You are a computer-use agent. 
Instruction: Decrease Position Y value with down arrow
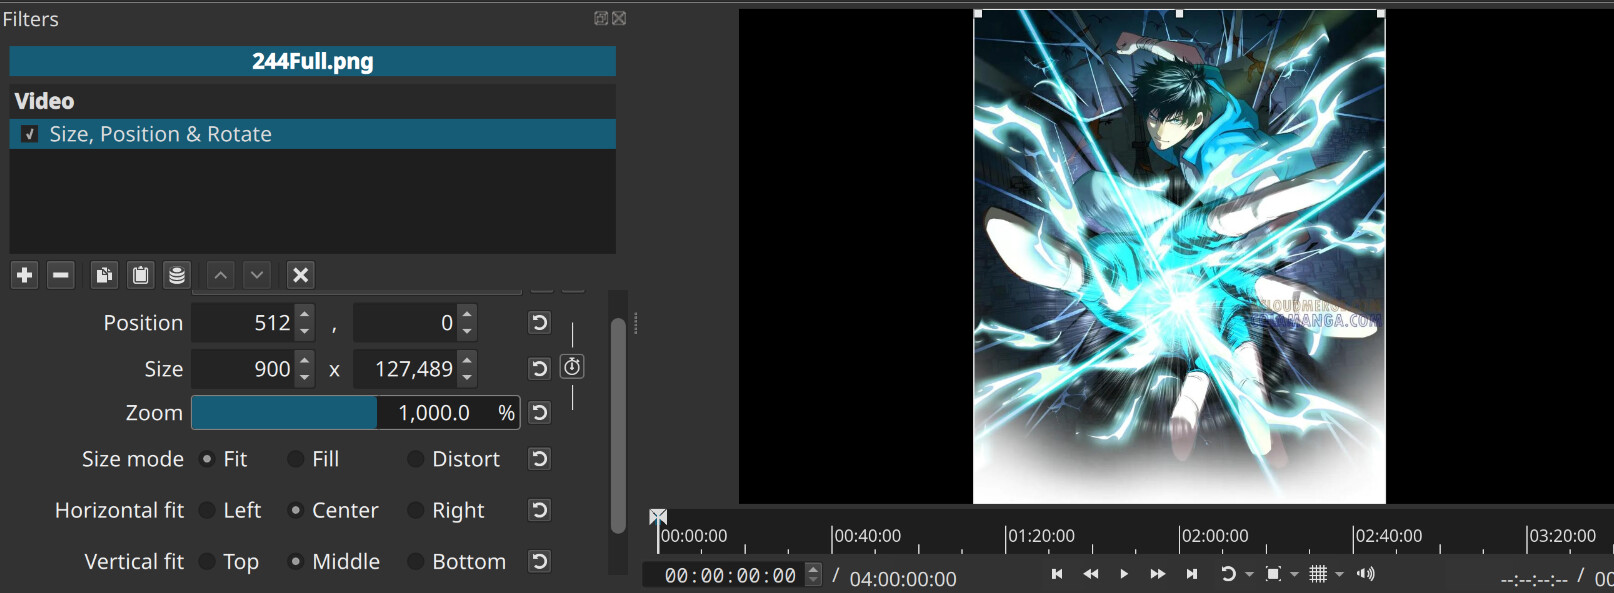point(467,332)
